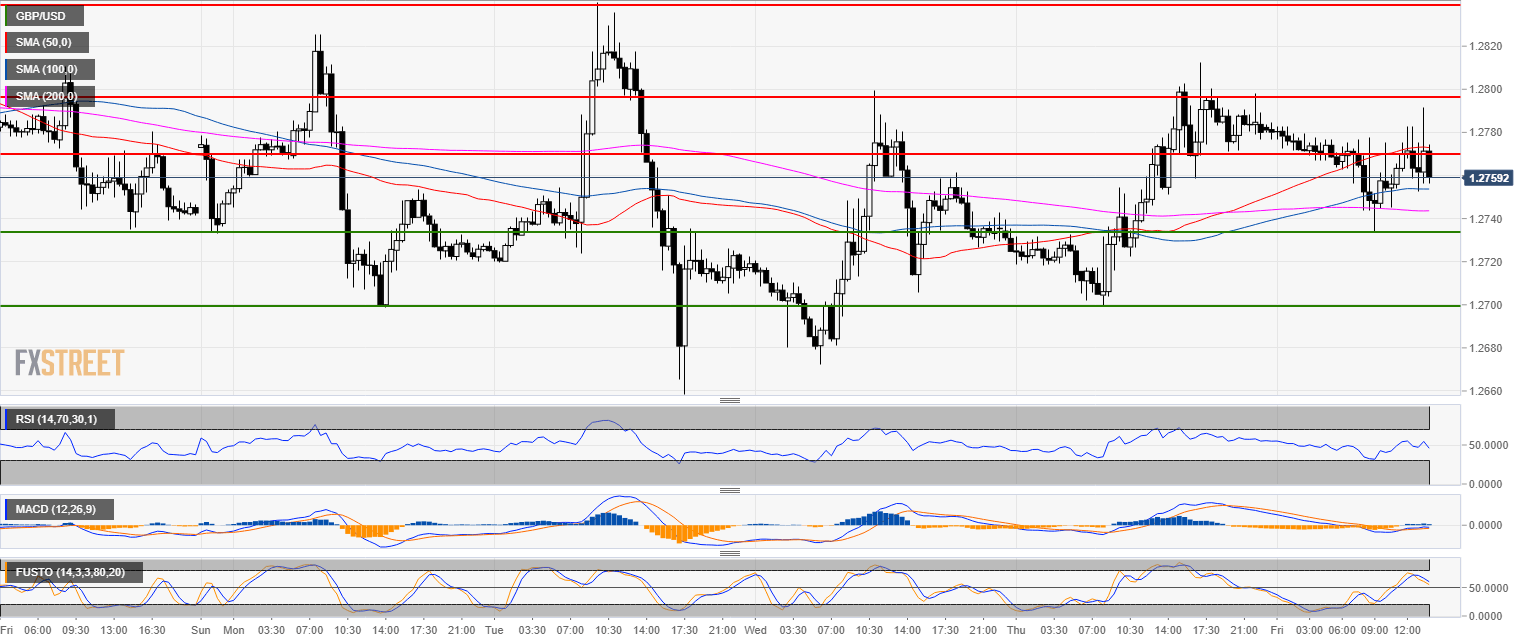Click the FXSTREET logo watermark
The width and height of the screenshot is (1531, 643).
tap(70, 362)
